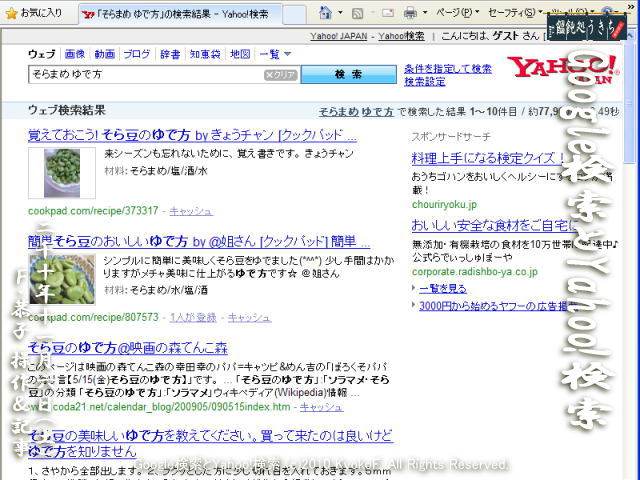This screenshot has height=480, width=640.
Task: Open result 覚えておこう! そら豆のゆで方
Action: click(x=192, y=135)
